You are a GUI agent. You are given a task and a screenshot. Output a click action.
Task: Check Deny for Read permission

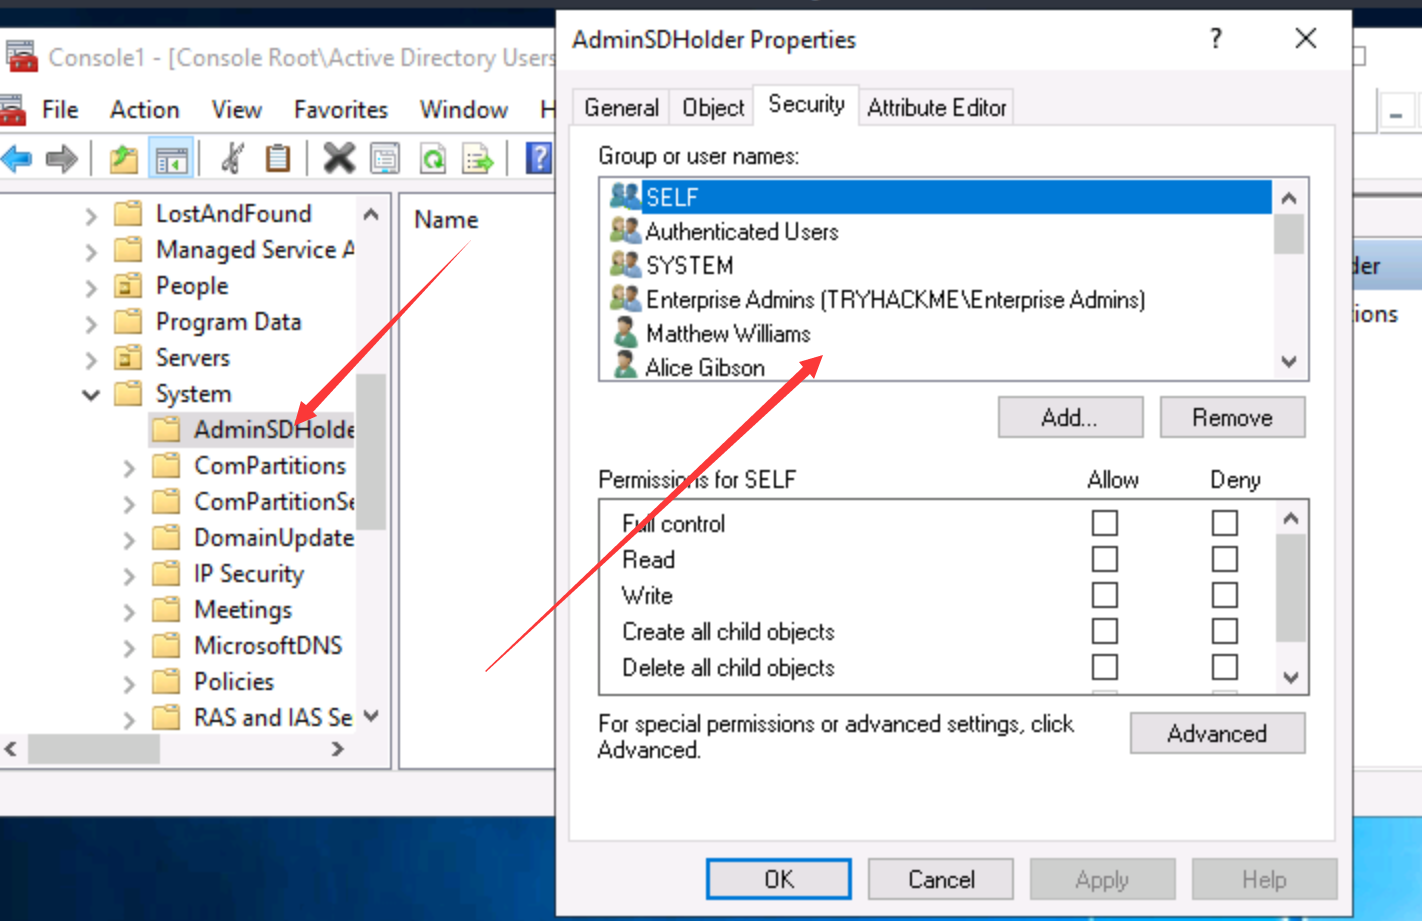(x=1224, y=559)
